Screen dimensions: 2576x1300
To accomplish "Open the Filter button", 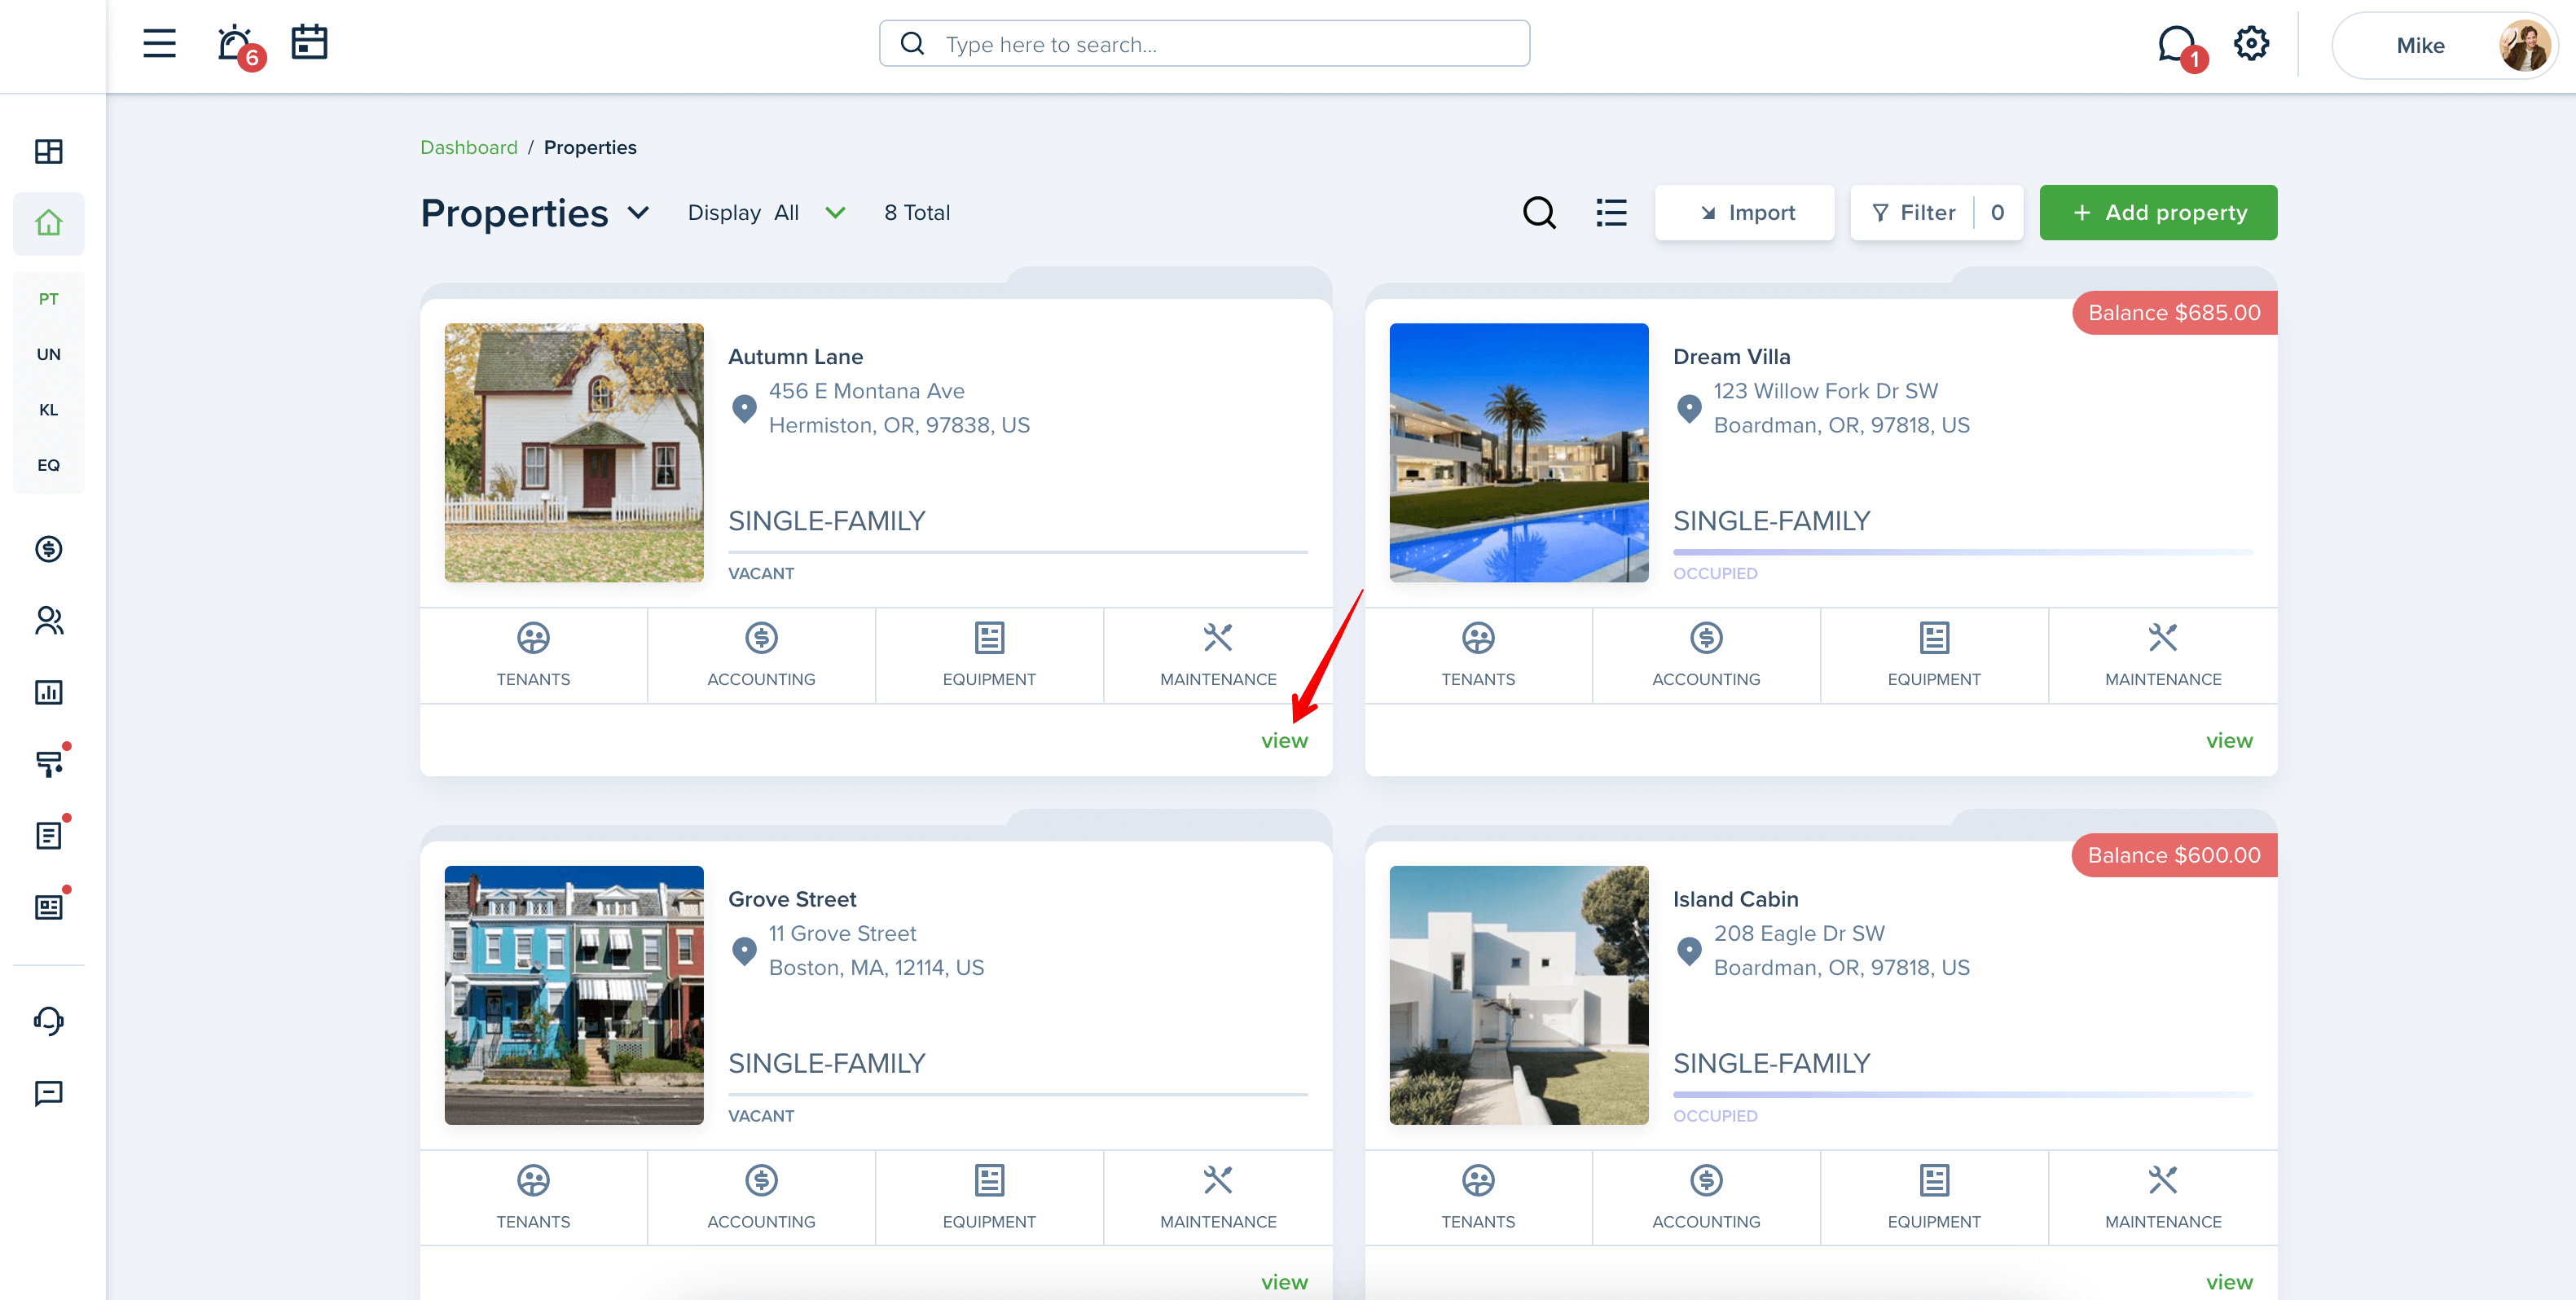I will click(1937, 212).
